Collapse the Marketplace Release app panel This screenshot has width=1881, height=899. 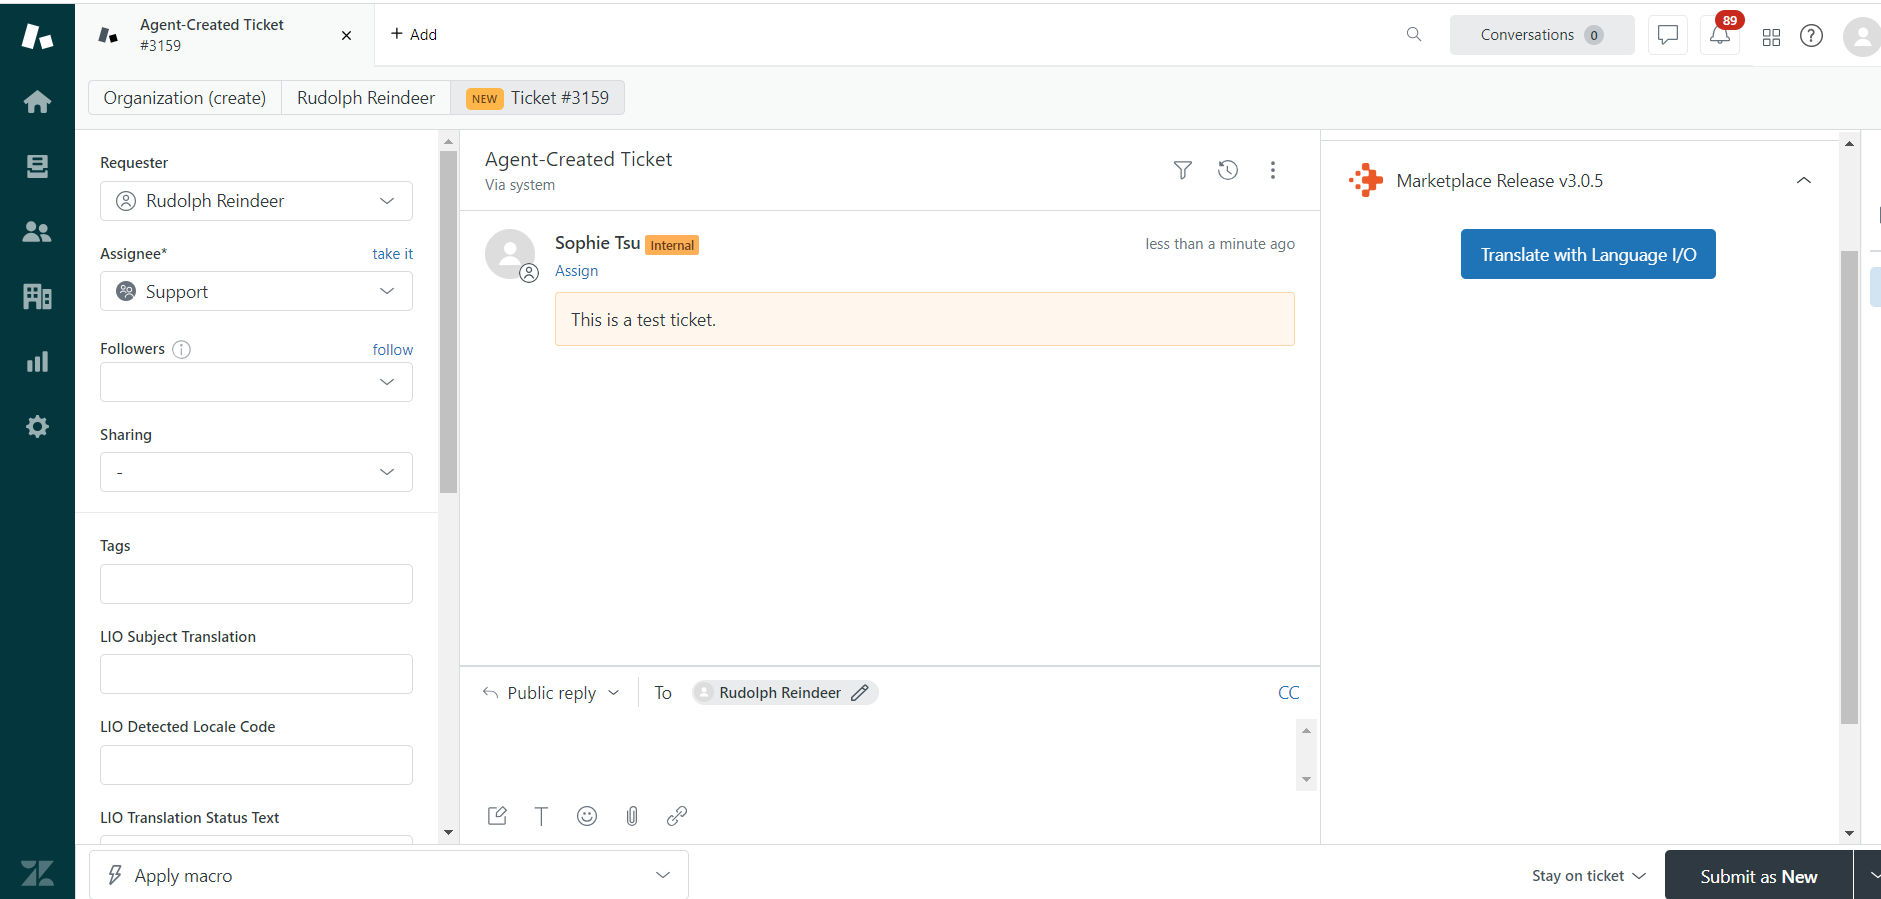[x=1803, y=181]
